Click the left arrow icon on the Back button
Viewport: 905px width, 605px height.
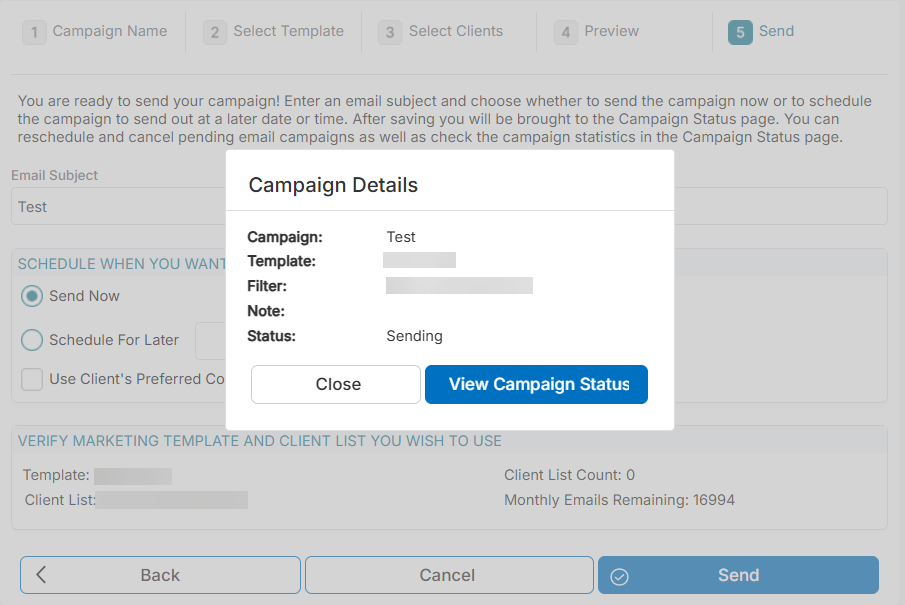click(x=41, y=575)
